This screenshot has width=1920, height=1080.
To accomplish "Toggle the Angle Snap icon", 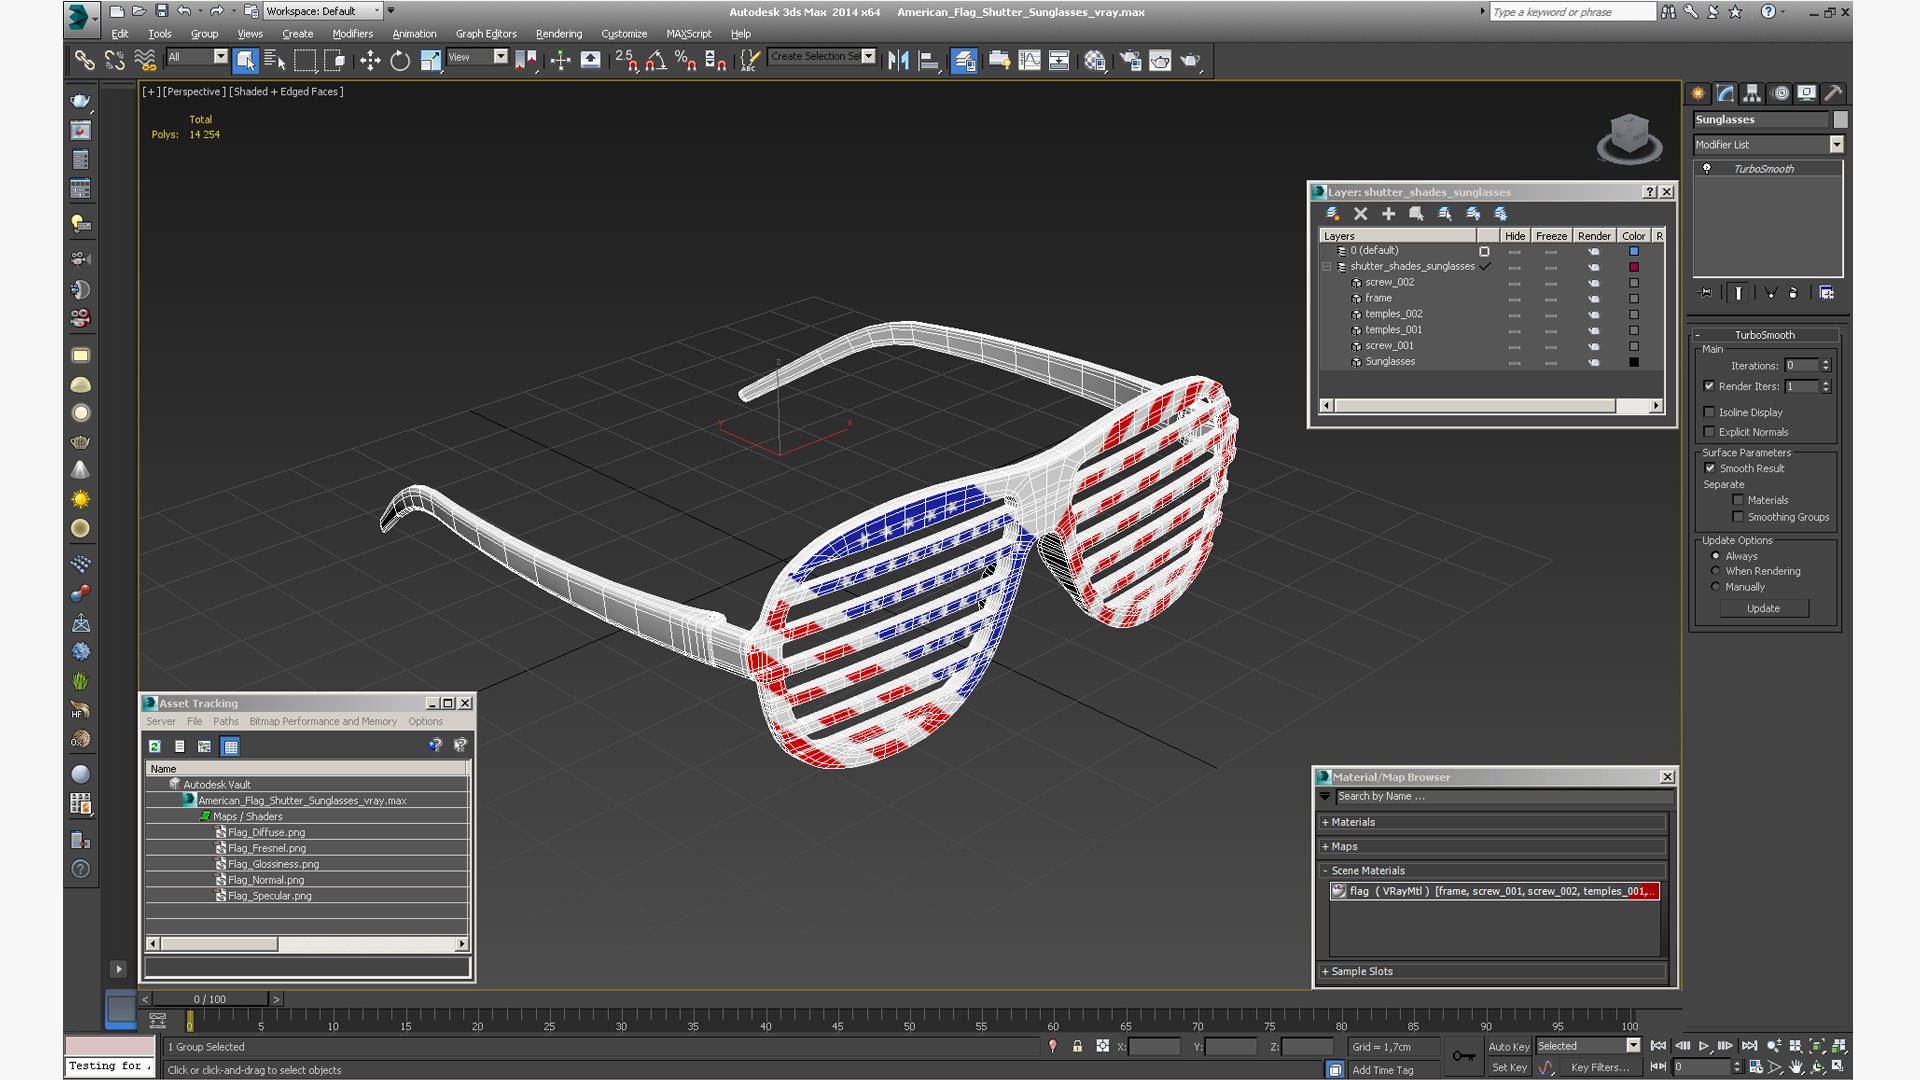I will (x=656, y=61).
